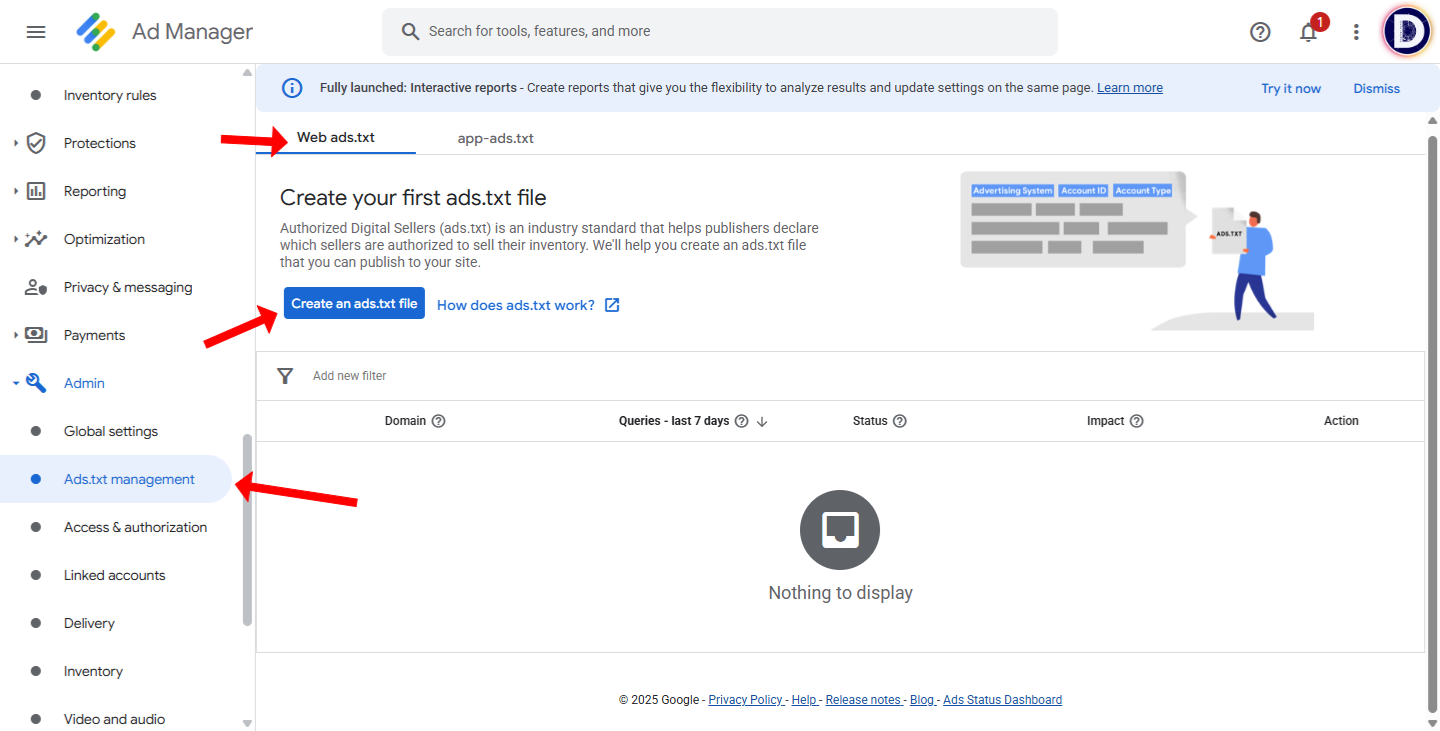Image resolution: width=1440 pixels, height=731 pixels.
Task: Open Inventory rules in sidebar
Action: tap(110, 95)
